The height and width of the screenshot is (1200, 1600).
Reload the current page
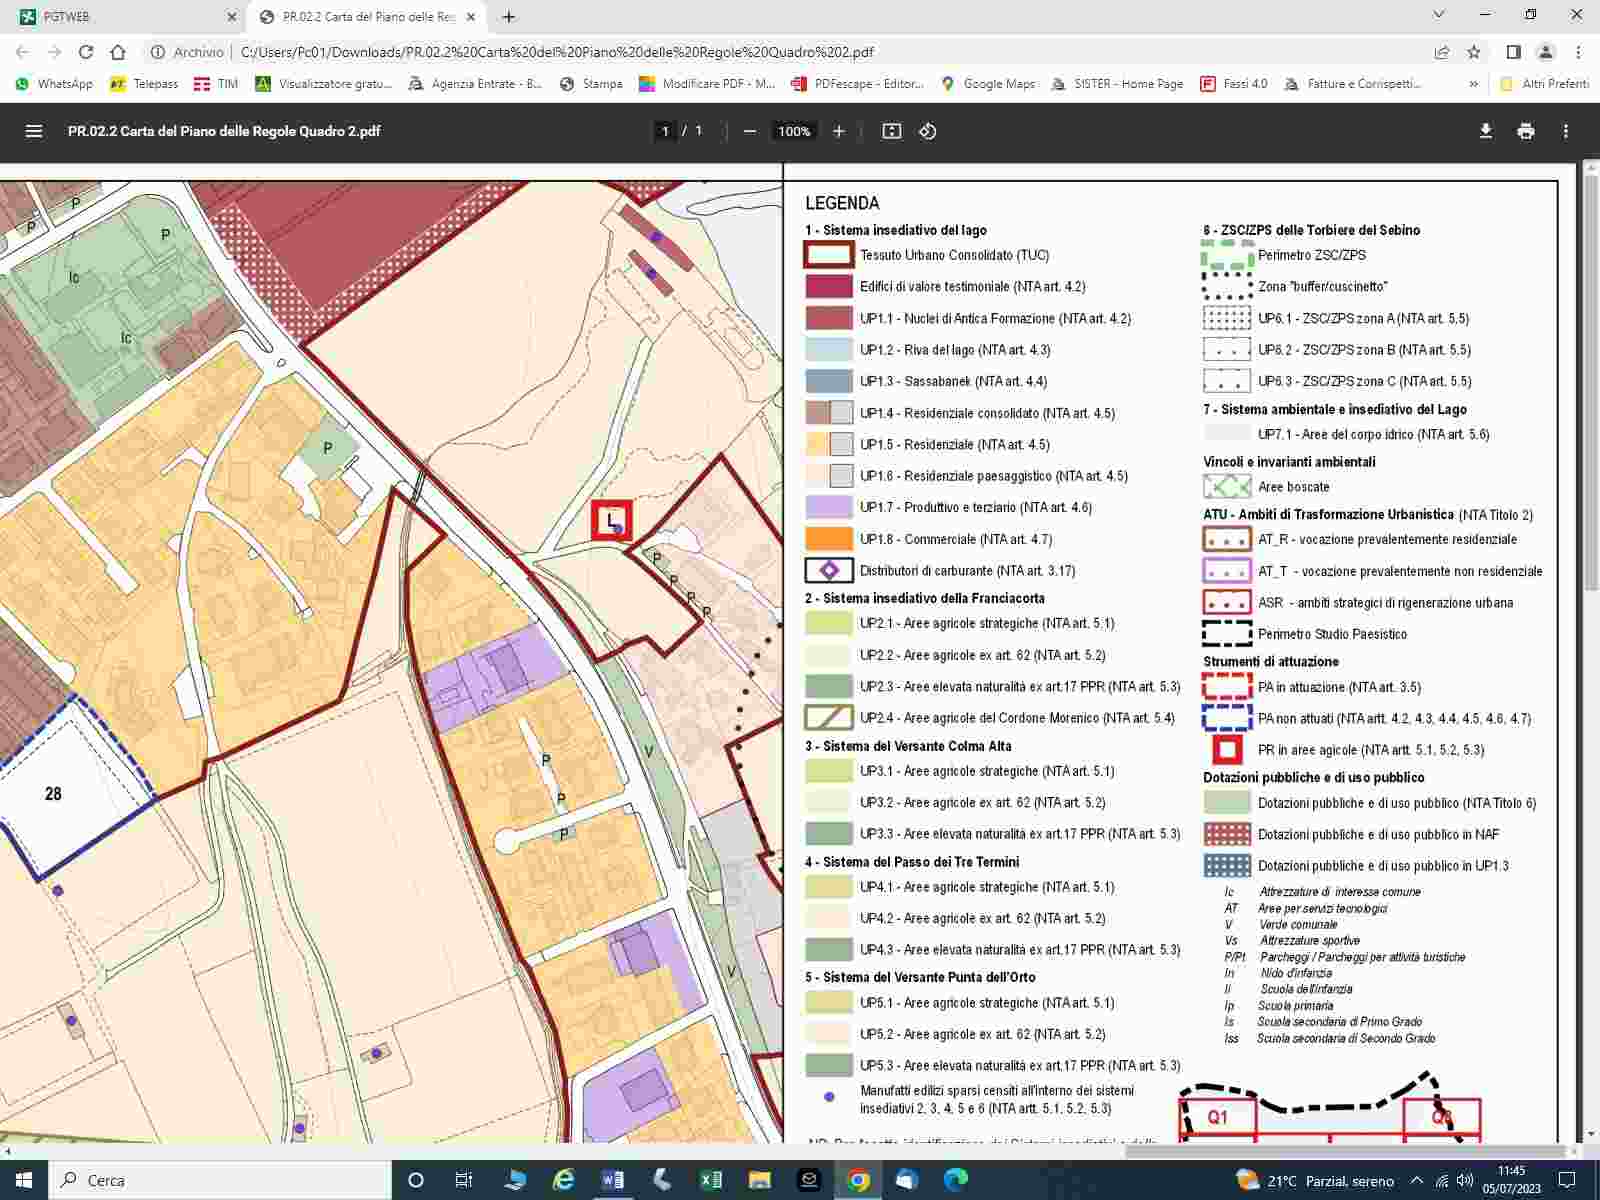click(x=86, y=52)
